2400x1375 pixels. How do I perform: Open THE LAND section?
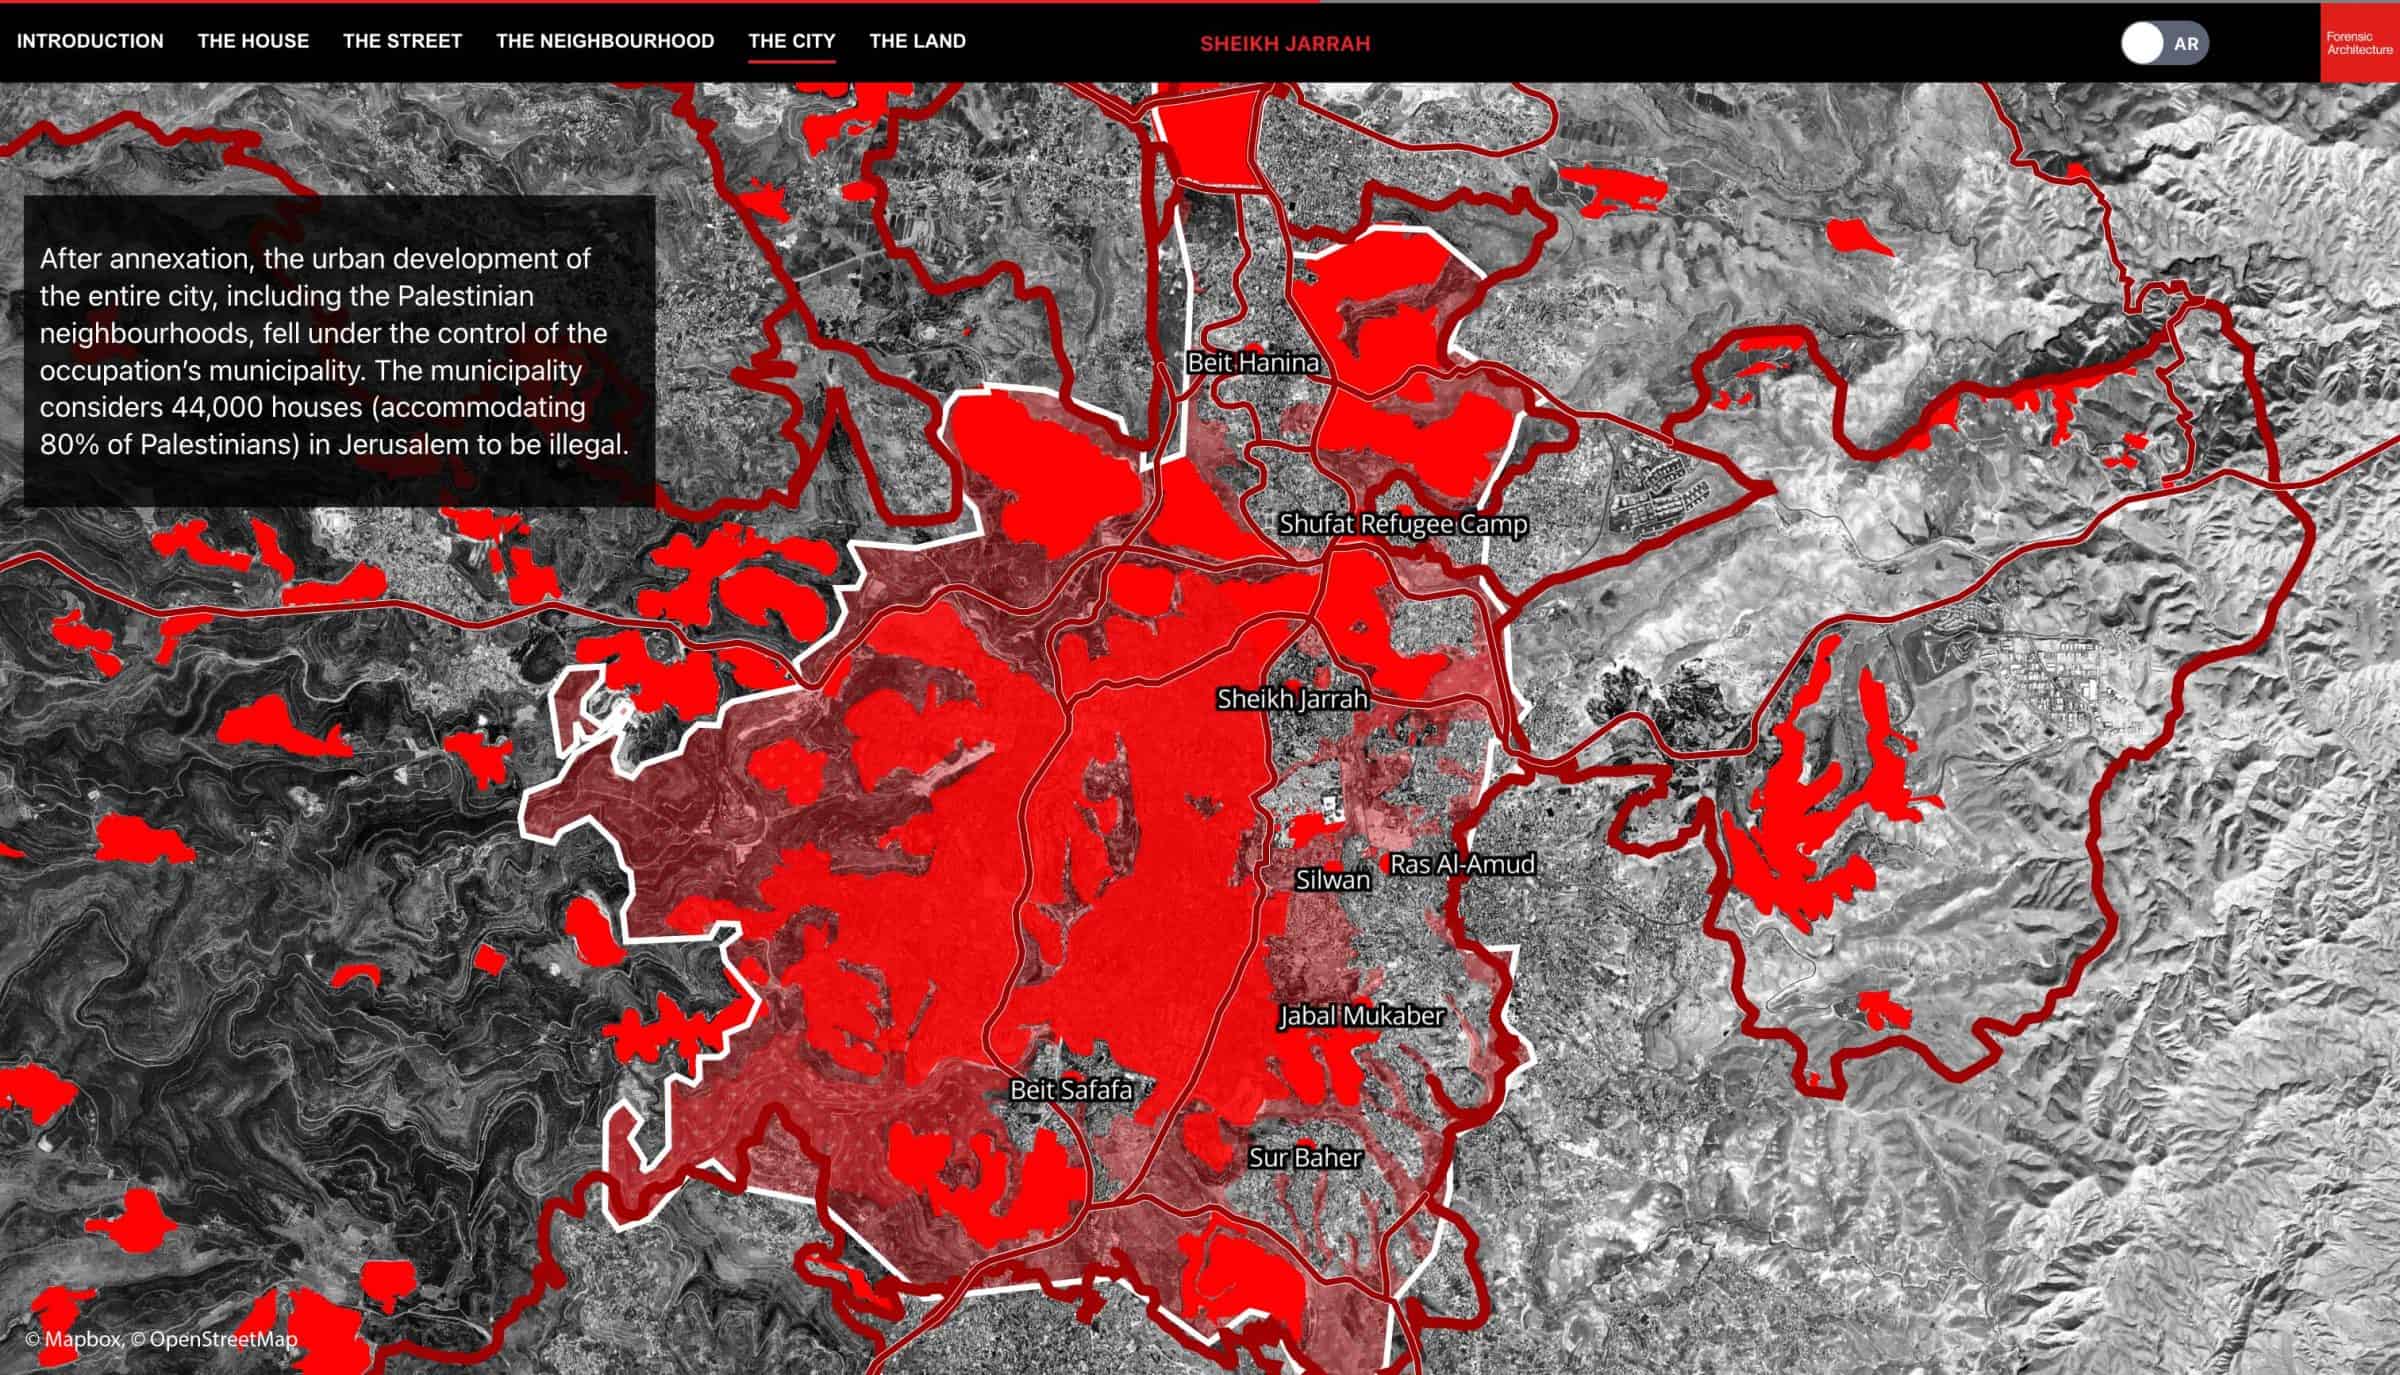(x=917, y=41)
